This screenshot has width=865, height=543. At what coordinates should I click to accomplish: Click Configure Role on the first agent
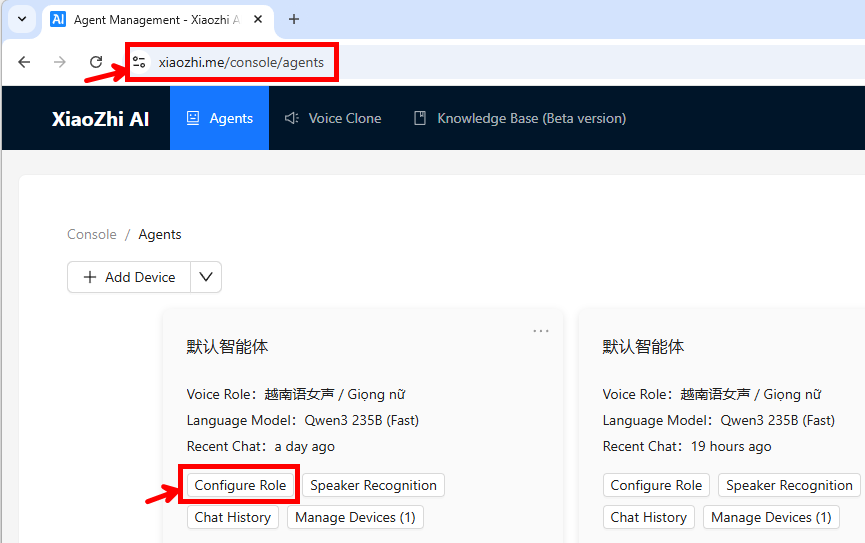coord(240,485)
